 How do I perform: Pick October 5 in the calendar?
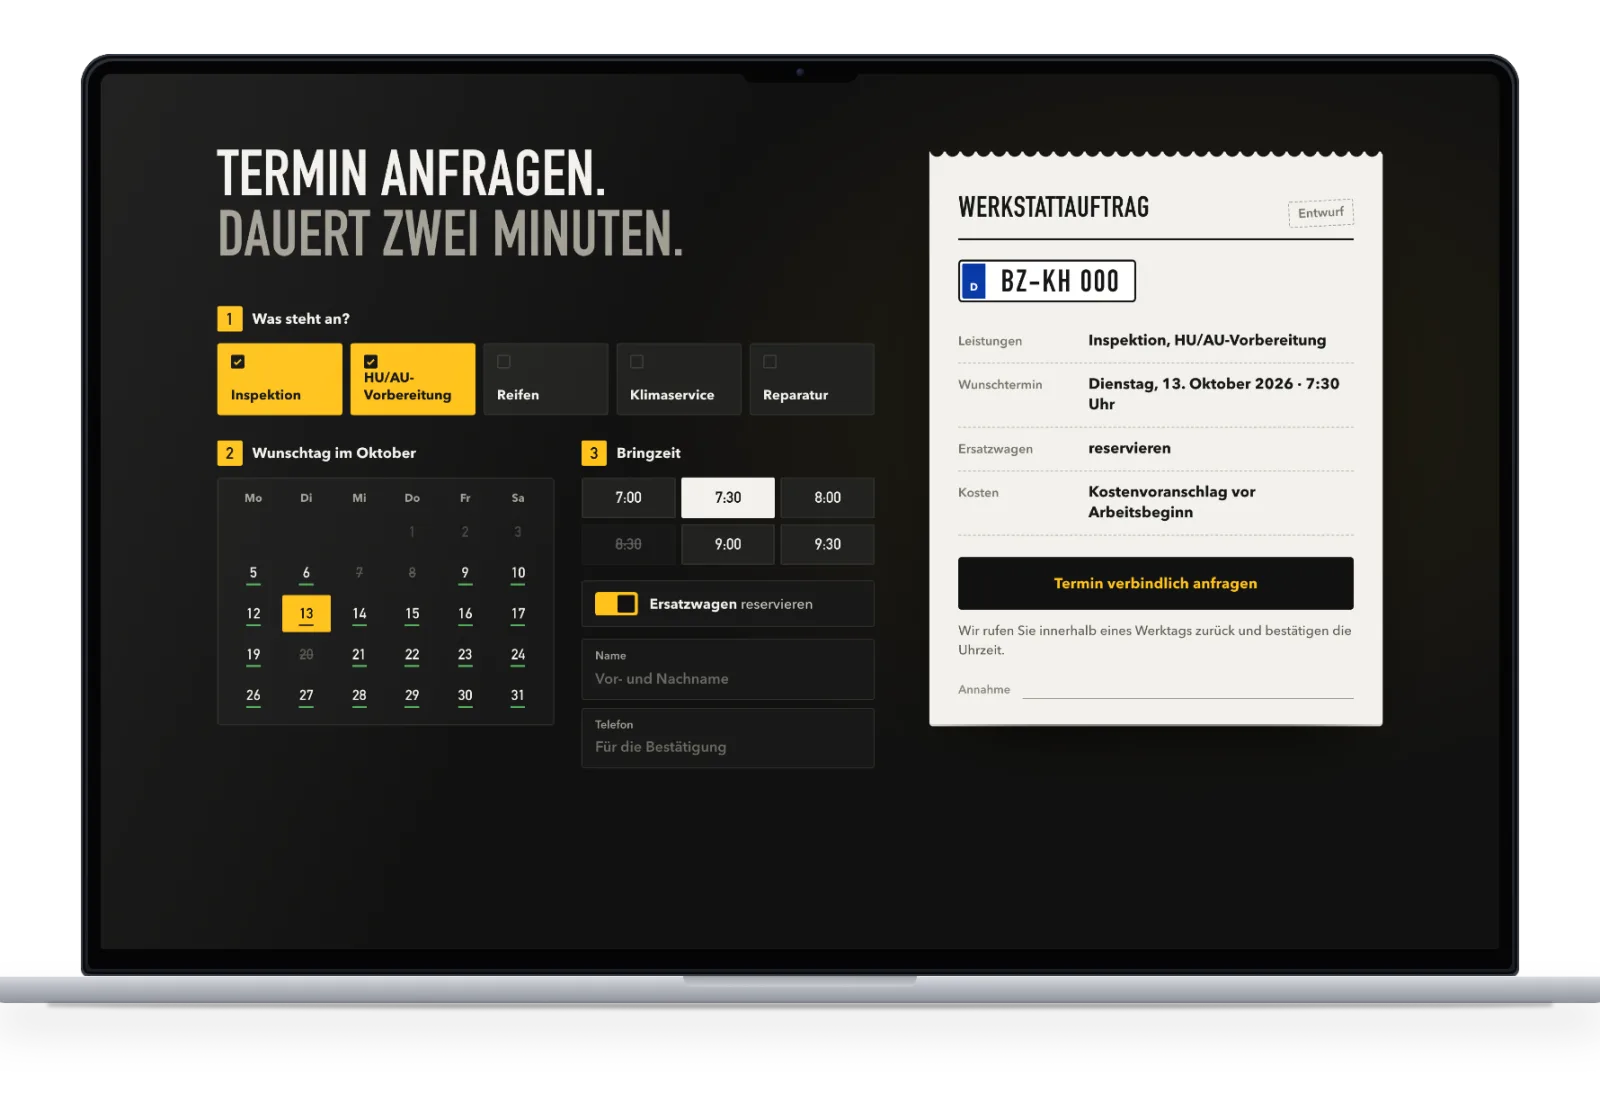coord(253,573)
